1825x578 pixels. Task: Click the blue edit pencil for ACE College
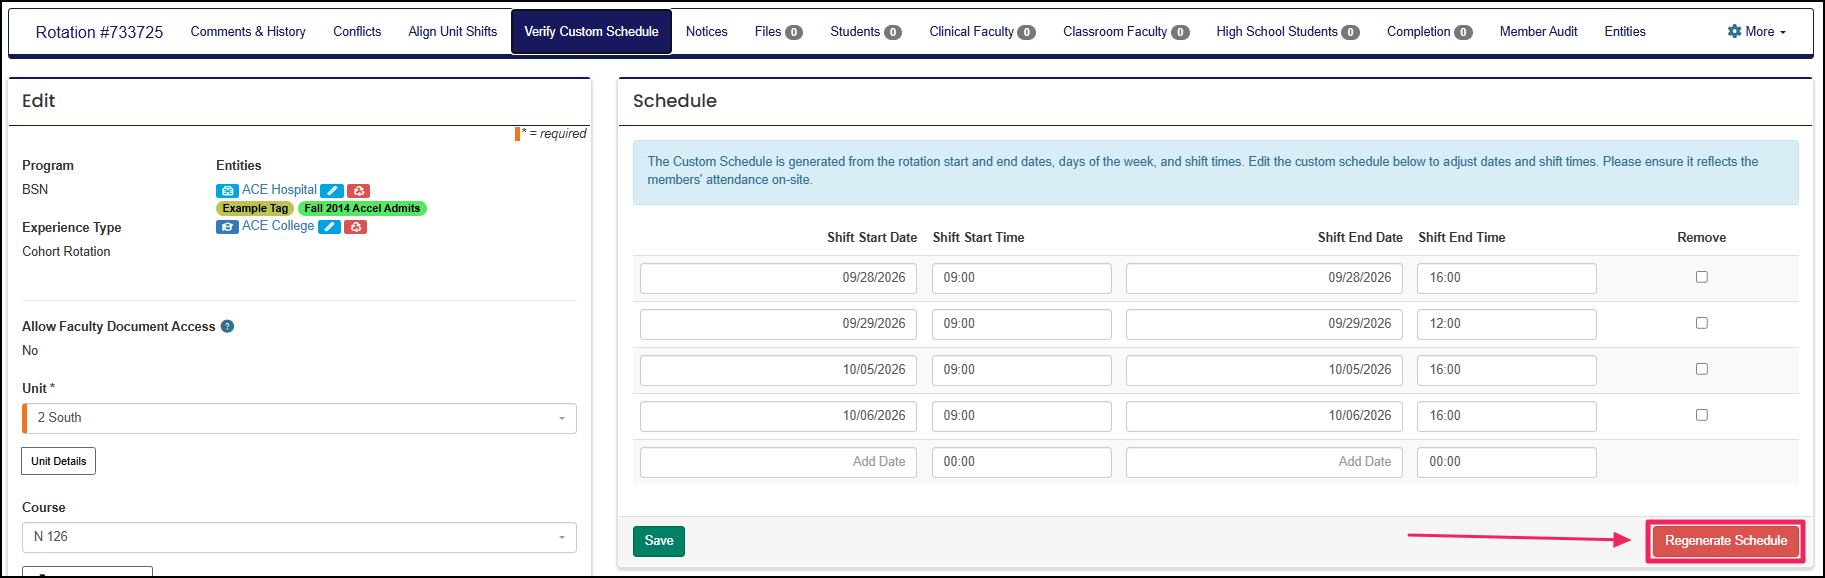[329, 227]
